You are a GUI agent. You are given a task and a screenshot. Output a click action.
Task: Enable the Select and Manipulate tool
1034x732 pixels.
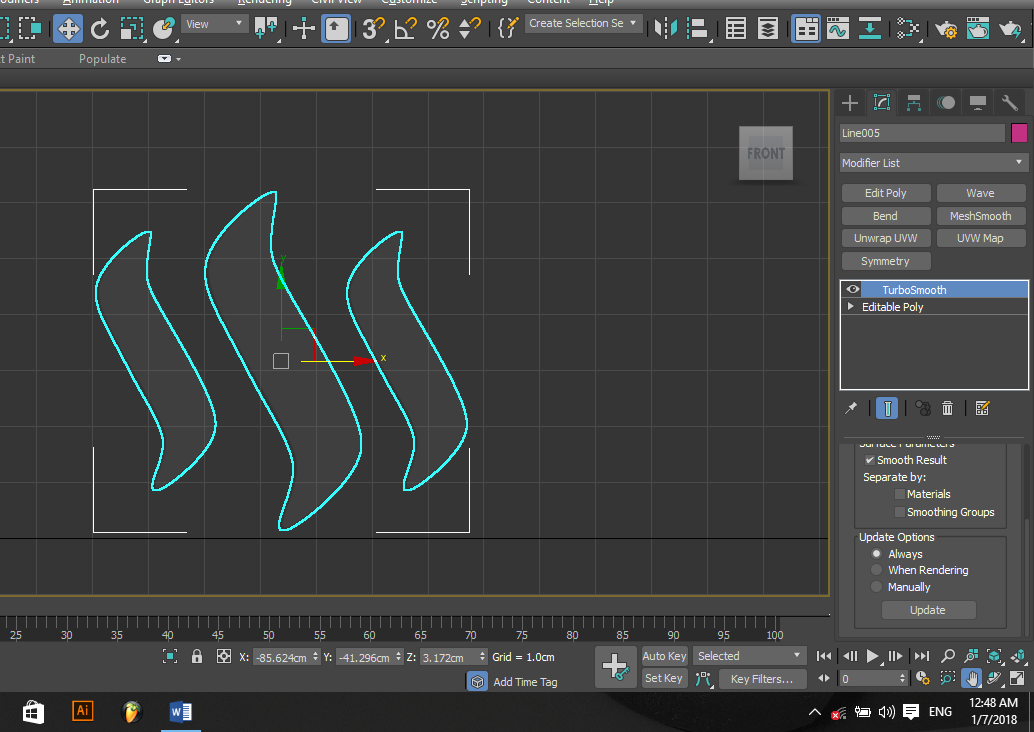tap(303, 28)
